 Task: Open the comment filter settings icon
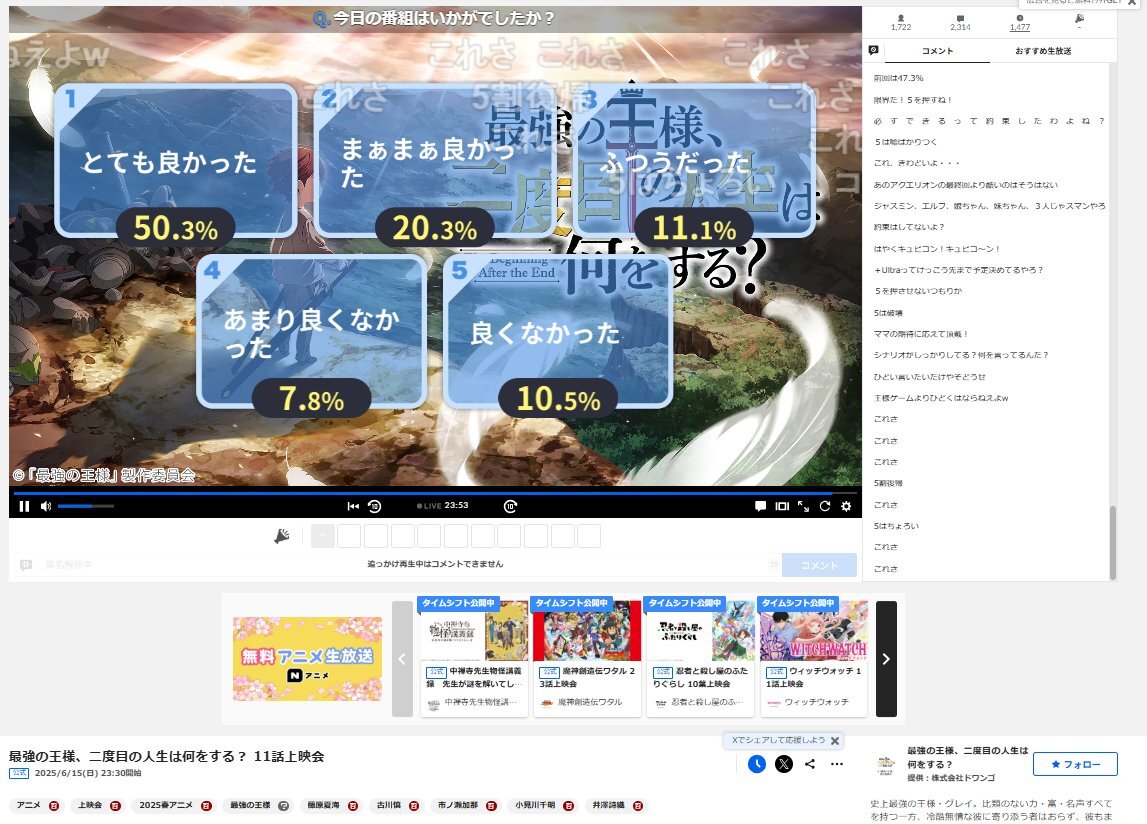point(873,50)
